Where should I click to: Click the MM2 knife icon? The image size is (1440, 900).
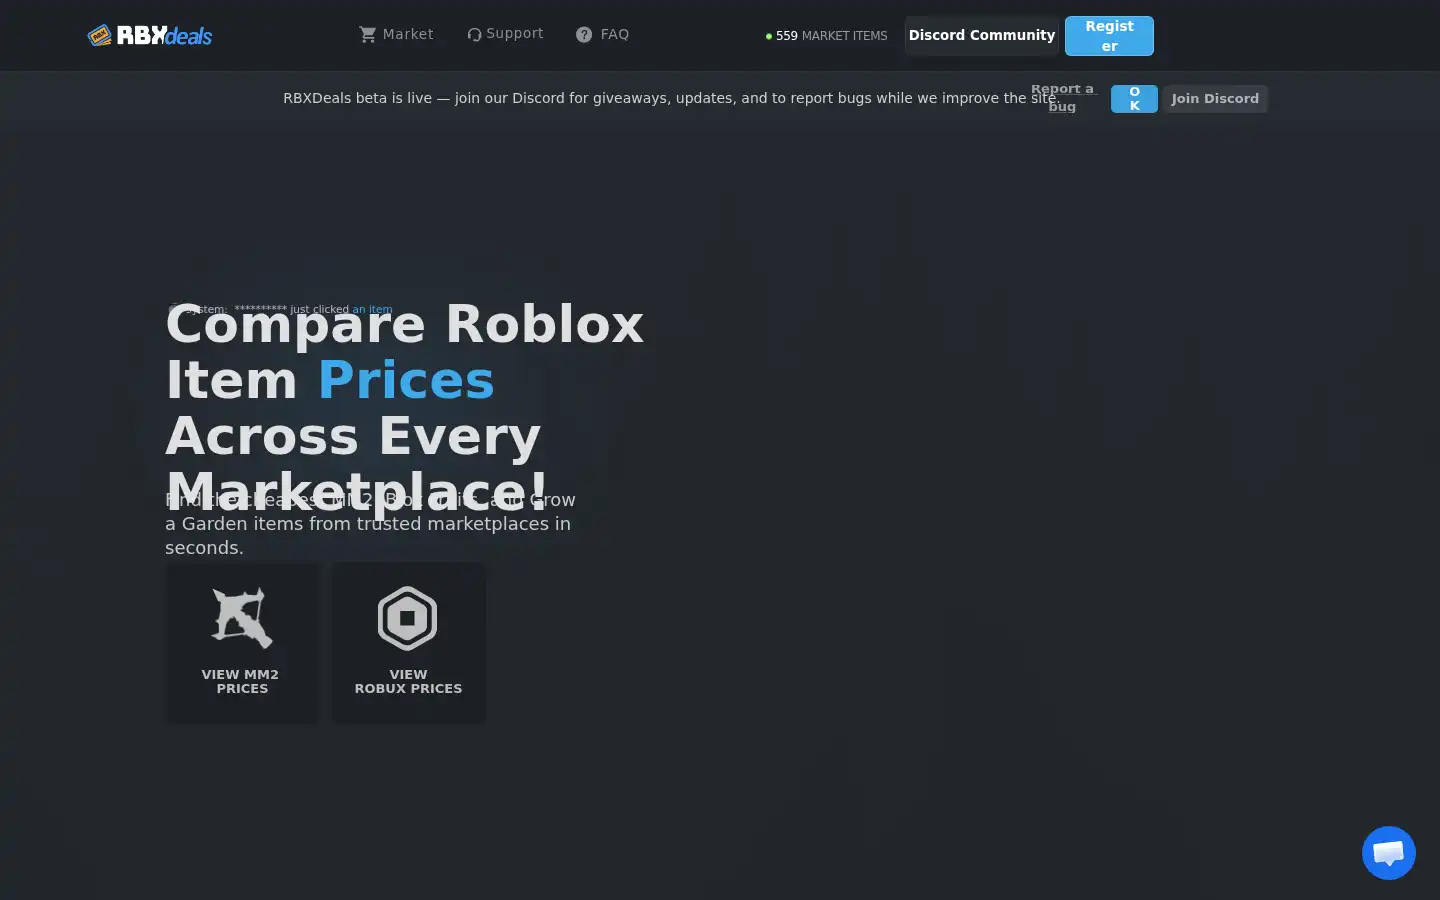(x=242, y=618)
